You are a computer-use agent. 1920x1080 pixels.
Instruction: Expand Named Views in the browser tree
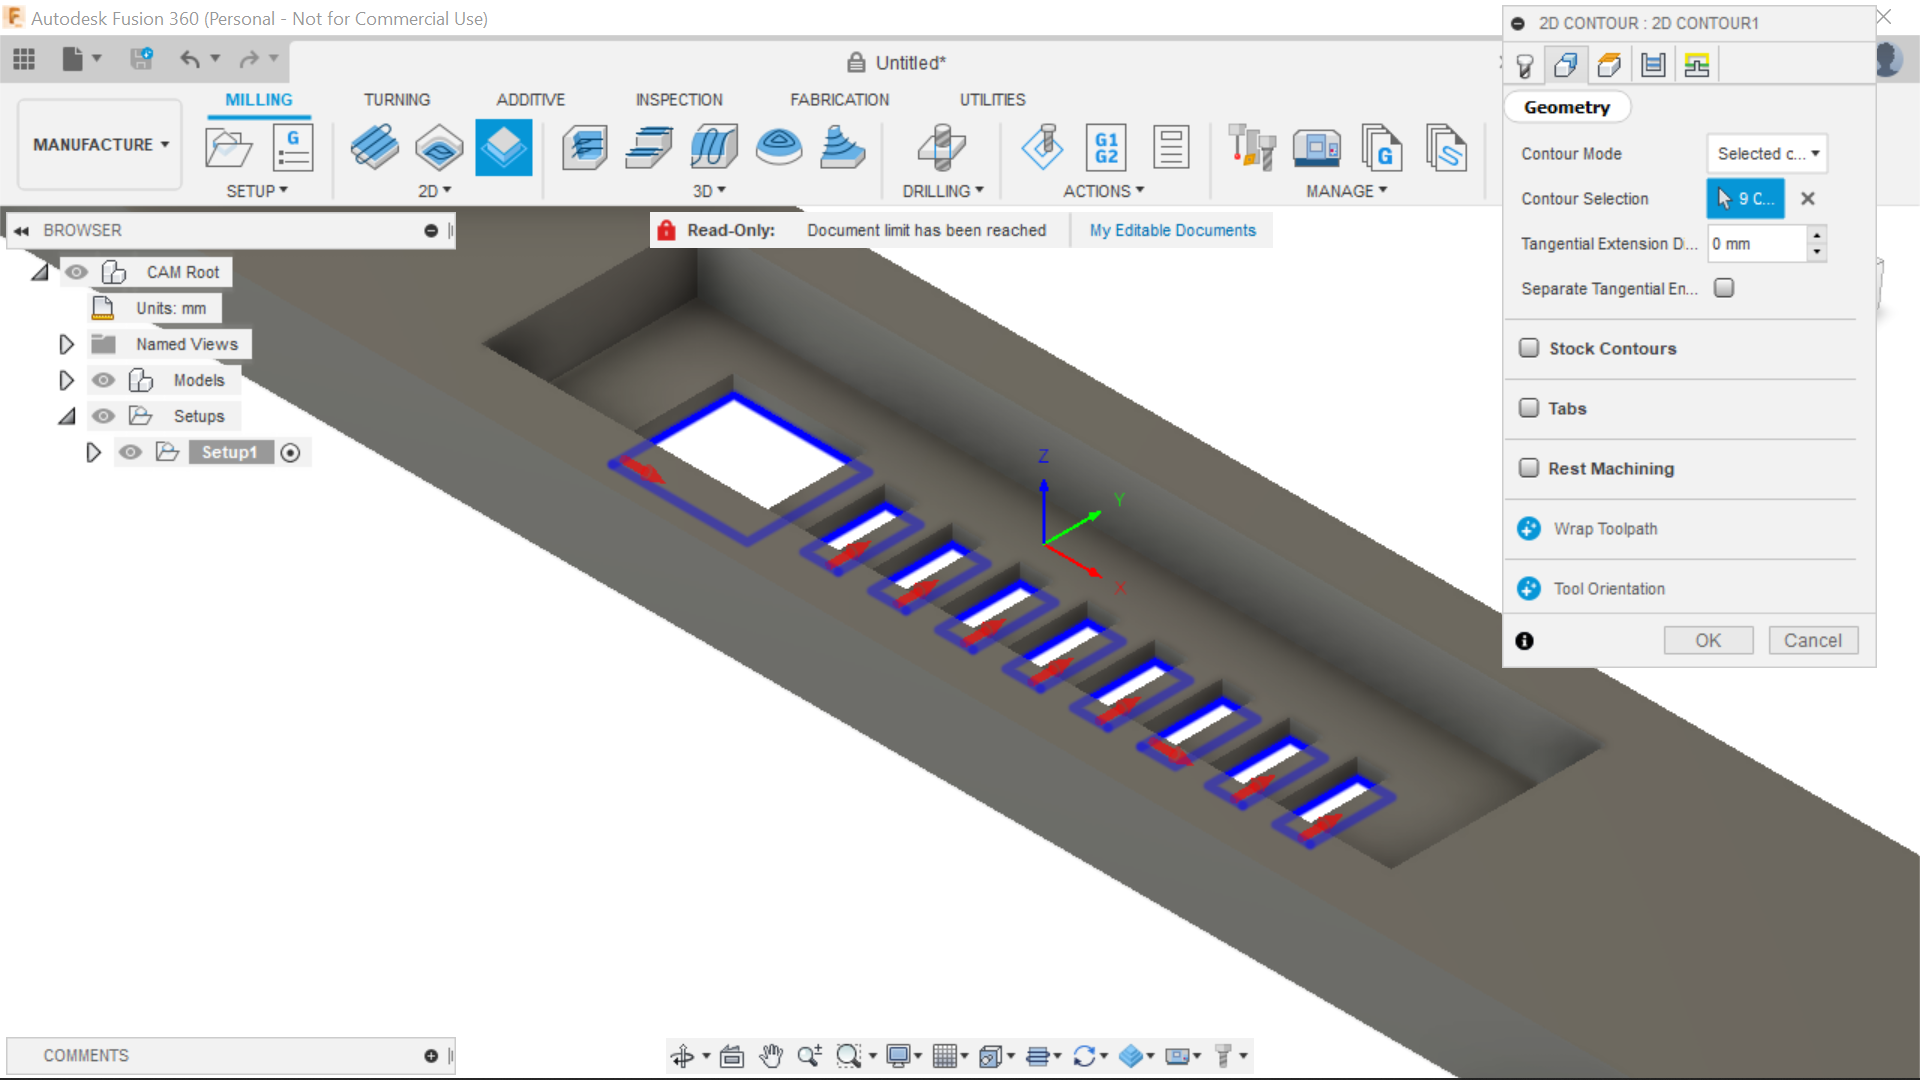tap(66, 343)
